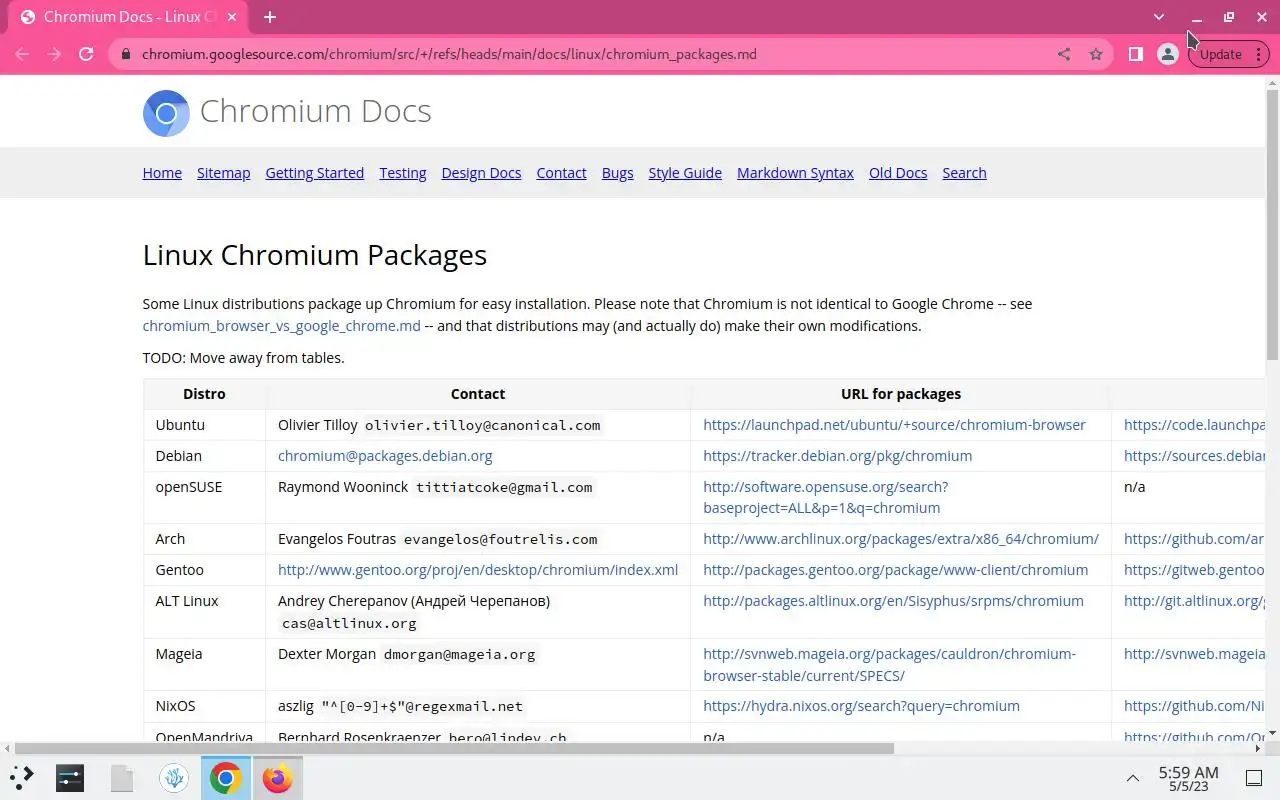The height and width of the screenshot is (800, 1280).
Task: Click the browser forward arrow
Action: click(x=54, y=54)
